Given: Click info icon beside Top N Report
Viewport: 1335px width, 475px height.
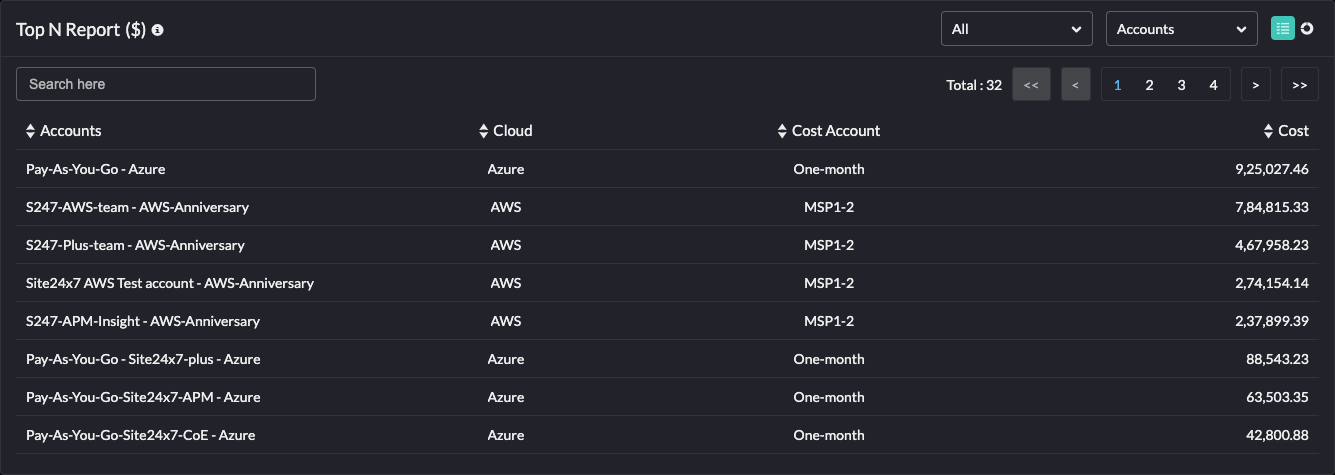Looking at the screenshot, I should coord(158,30).
